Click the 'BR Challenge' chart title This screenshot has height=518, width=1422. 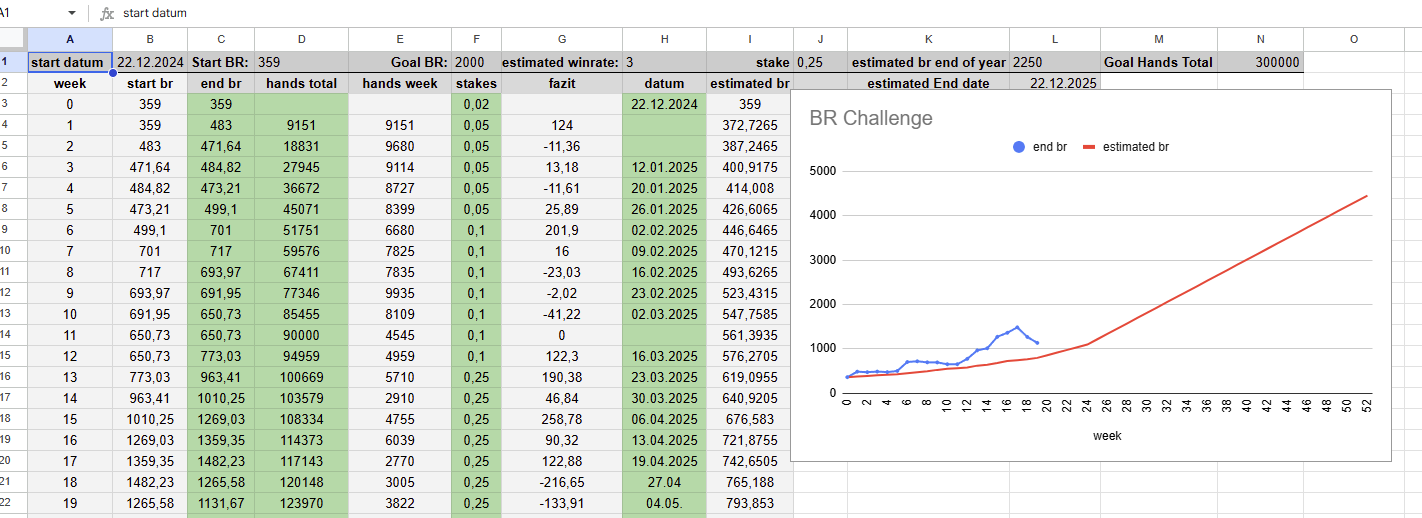(x=870, y=118)
